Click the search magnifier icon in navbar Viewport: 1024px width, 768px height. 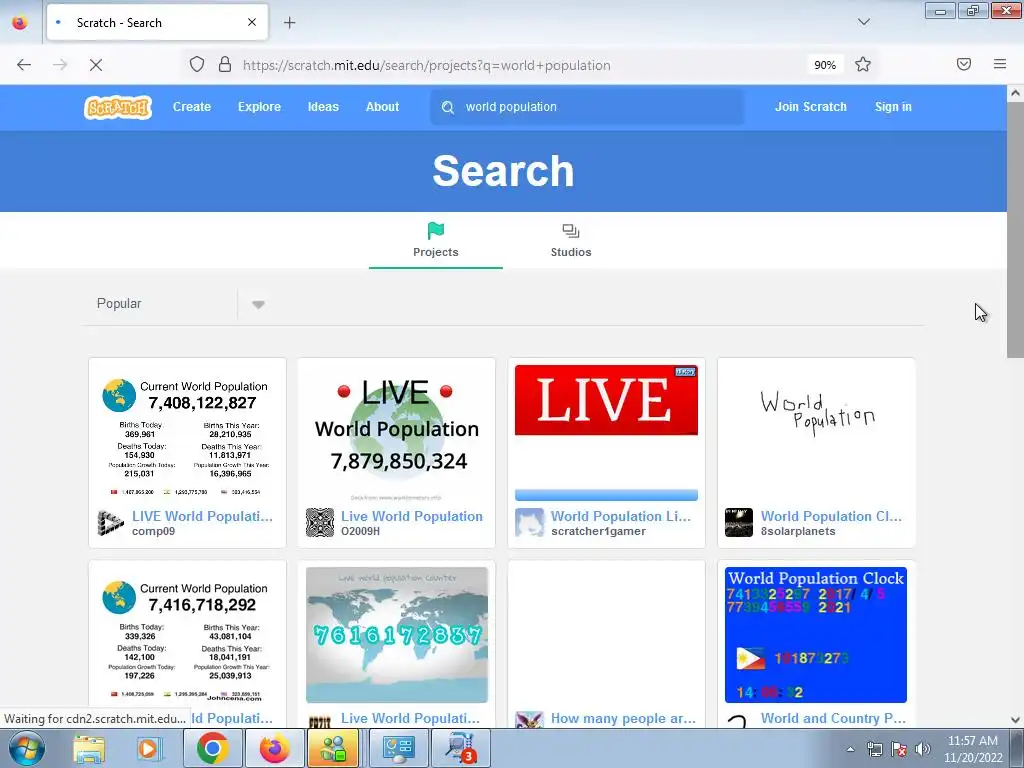448,107
